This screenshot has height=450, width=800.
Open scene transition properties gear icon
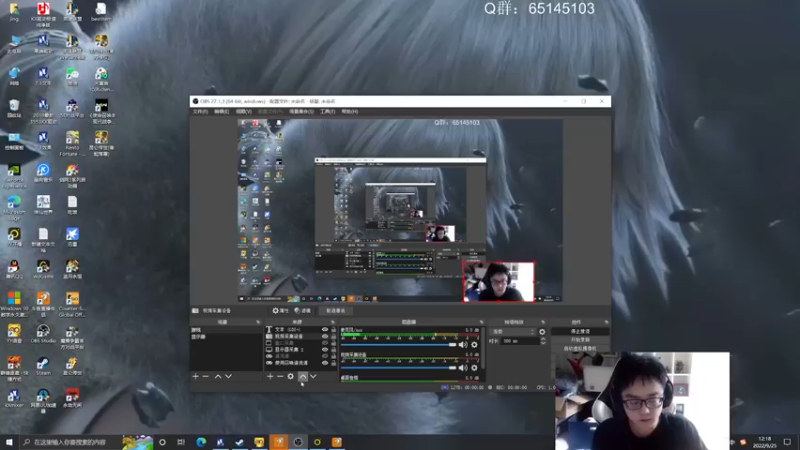[x=542, y=332]
